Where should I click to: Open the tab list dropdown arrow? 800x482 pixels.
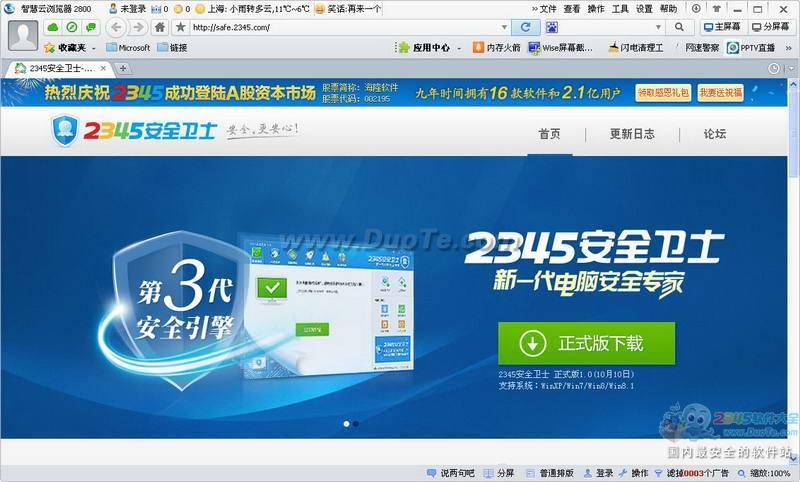point(790,68)
